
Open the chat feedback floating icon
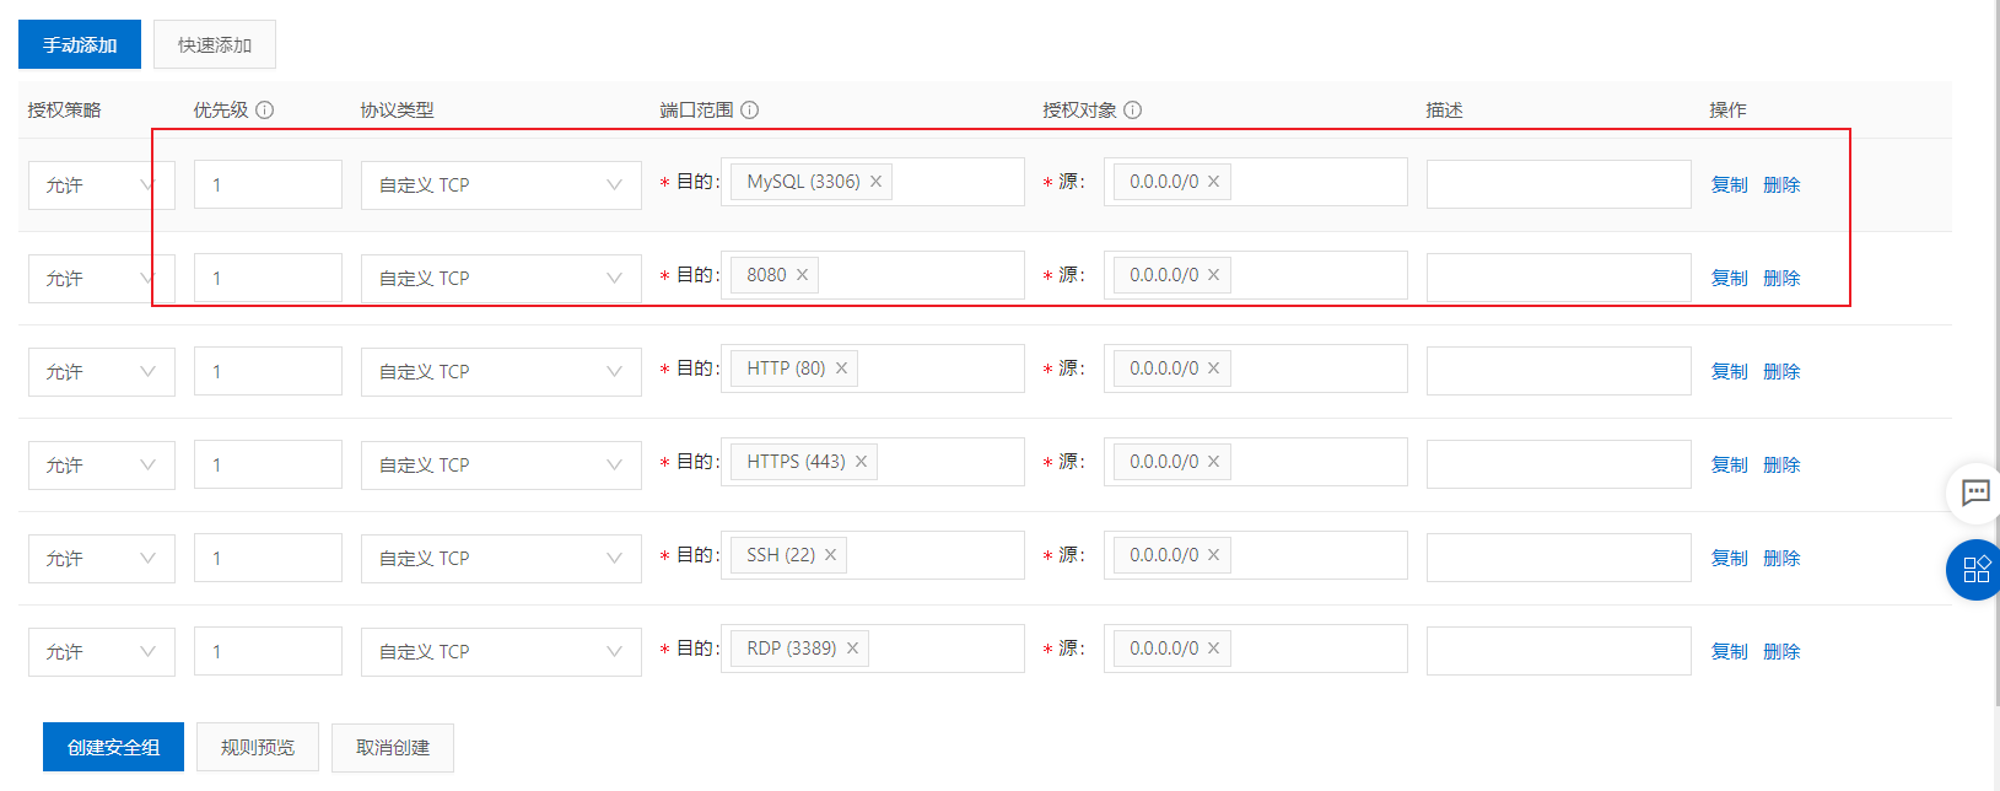coord(1975,493)
